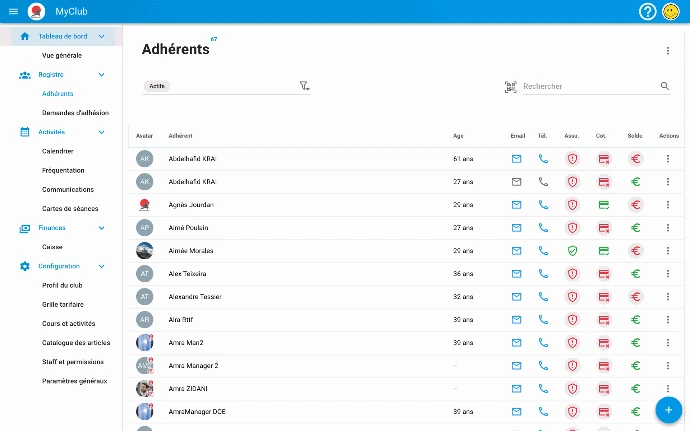Screen dimensions: 690x431
Task: Open the actions menu for Alra Rtif
Action: 668,320
